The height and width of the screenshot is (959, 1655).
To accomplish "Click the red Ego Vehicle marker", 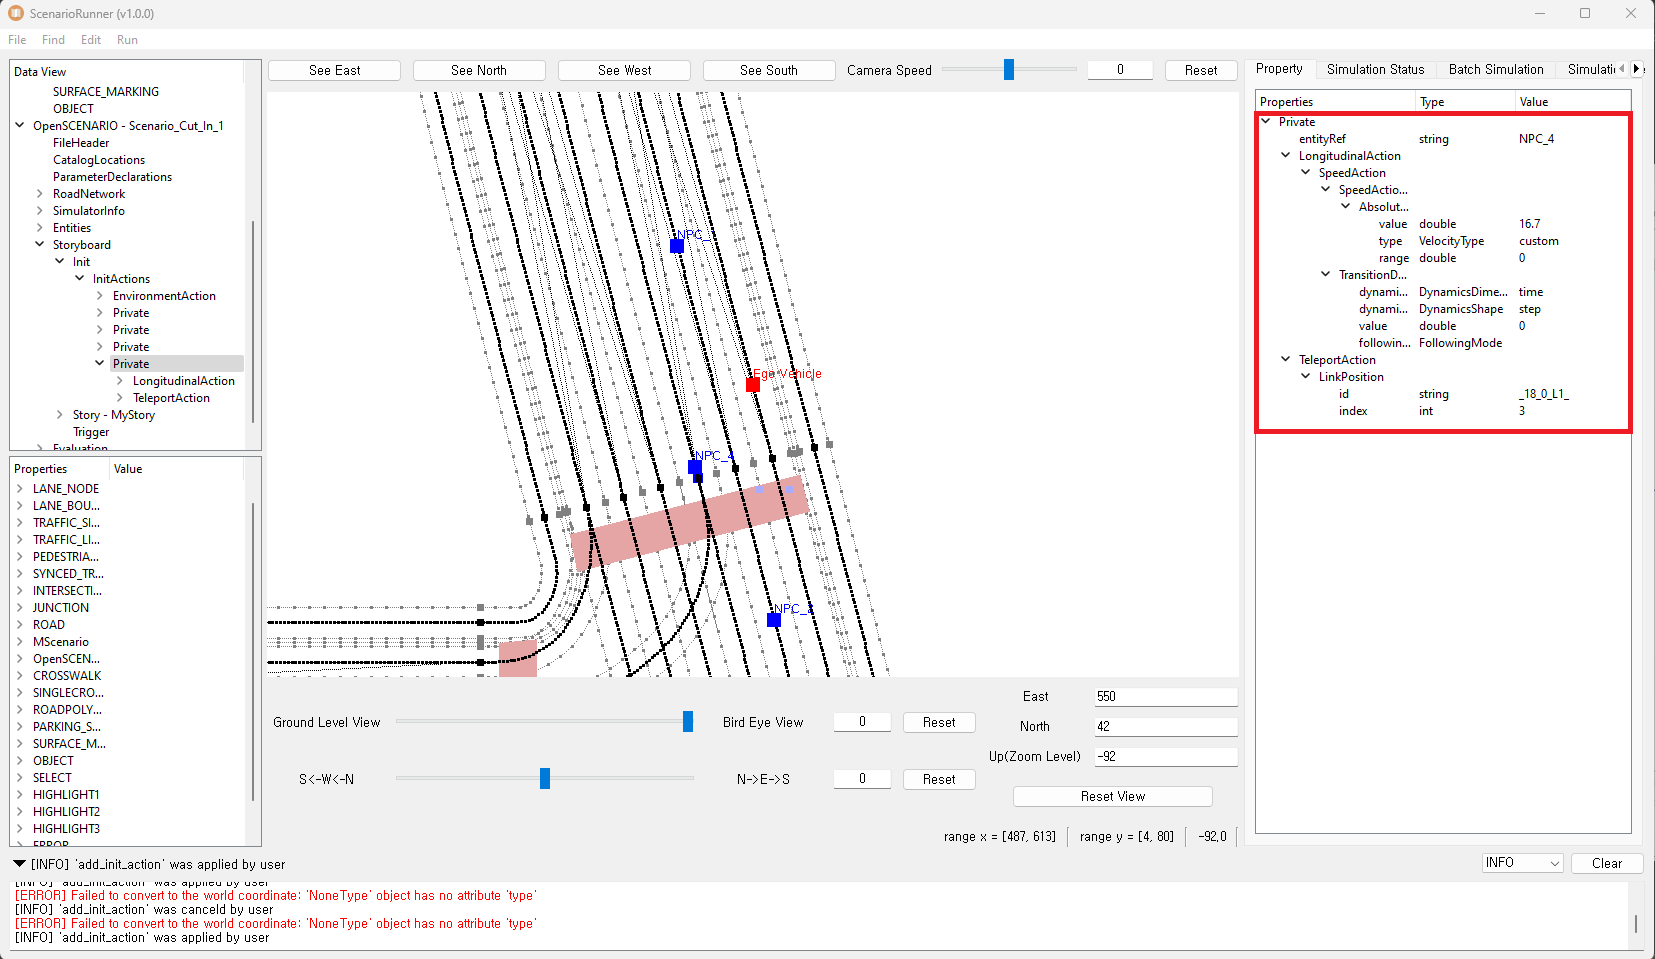I will (x=753, y=385).
